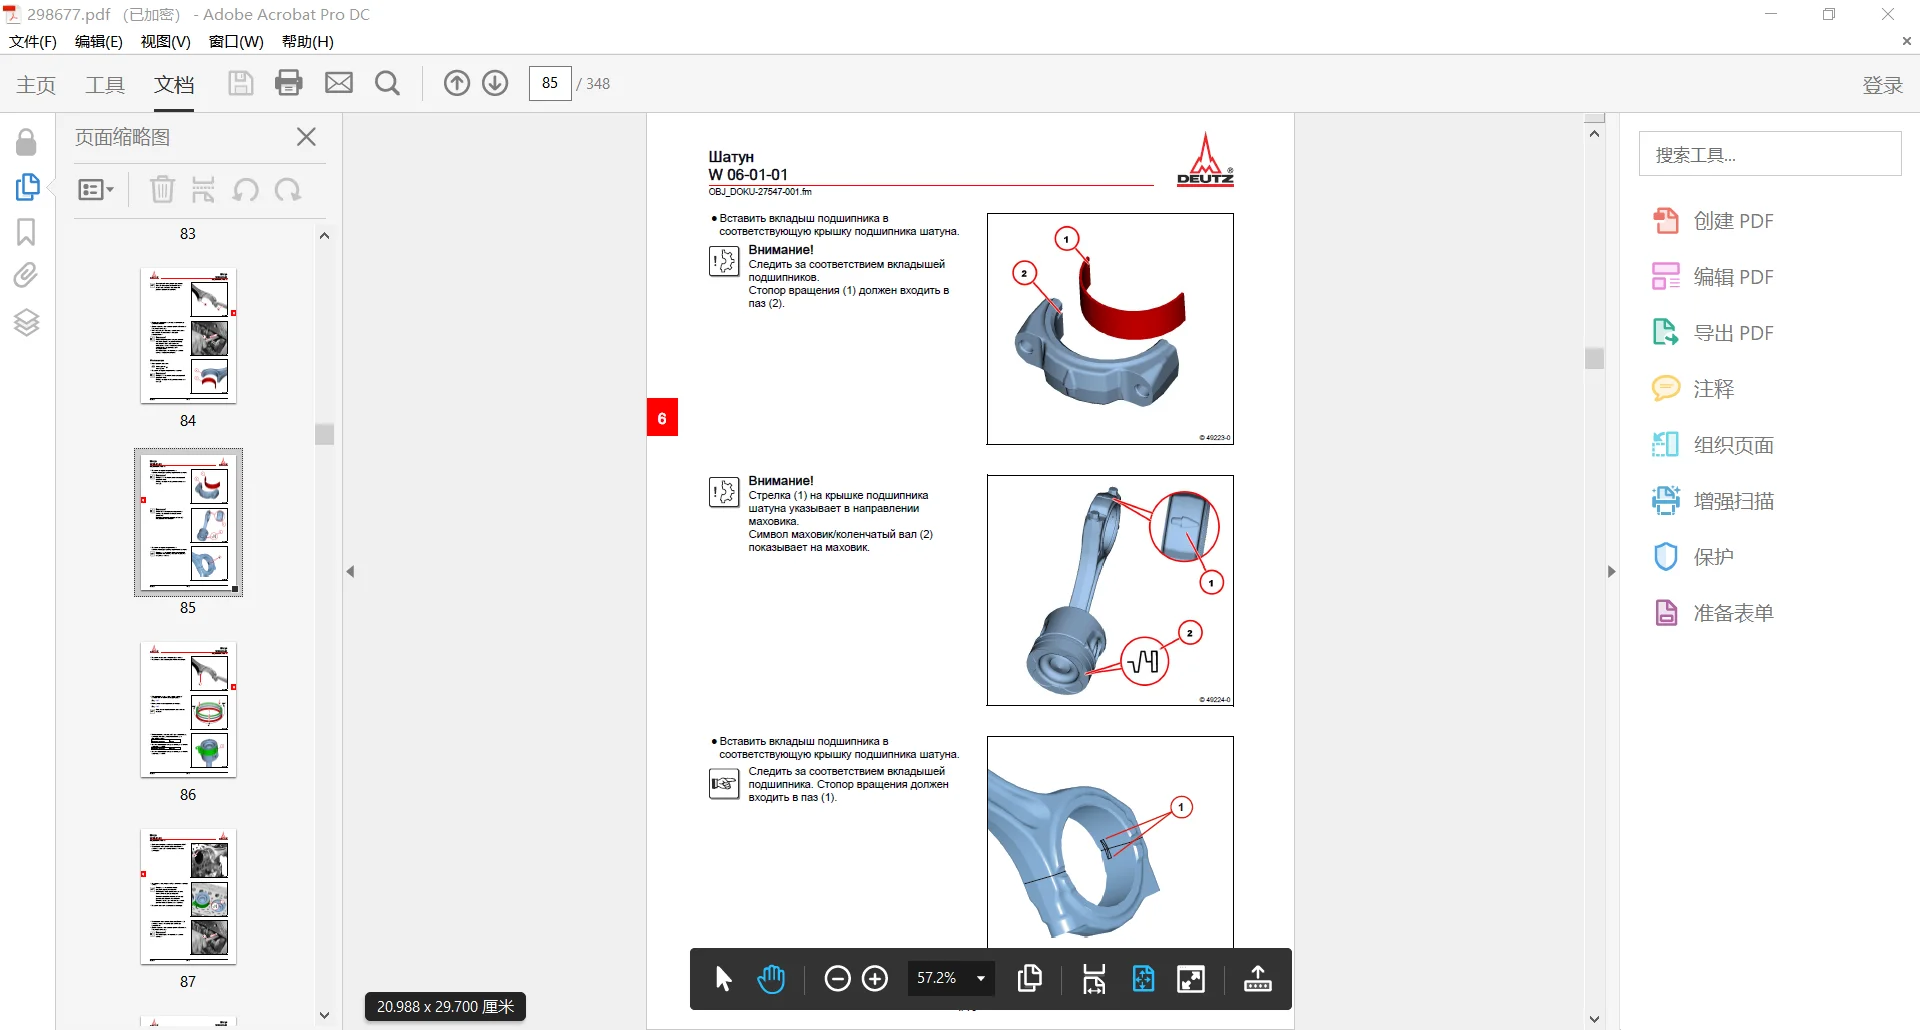Click the lock security icon in sidebar
1920x1030 pixels.
pos(27,142)
